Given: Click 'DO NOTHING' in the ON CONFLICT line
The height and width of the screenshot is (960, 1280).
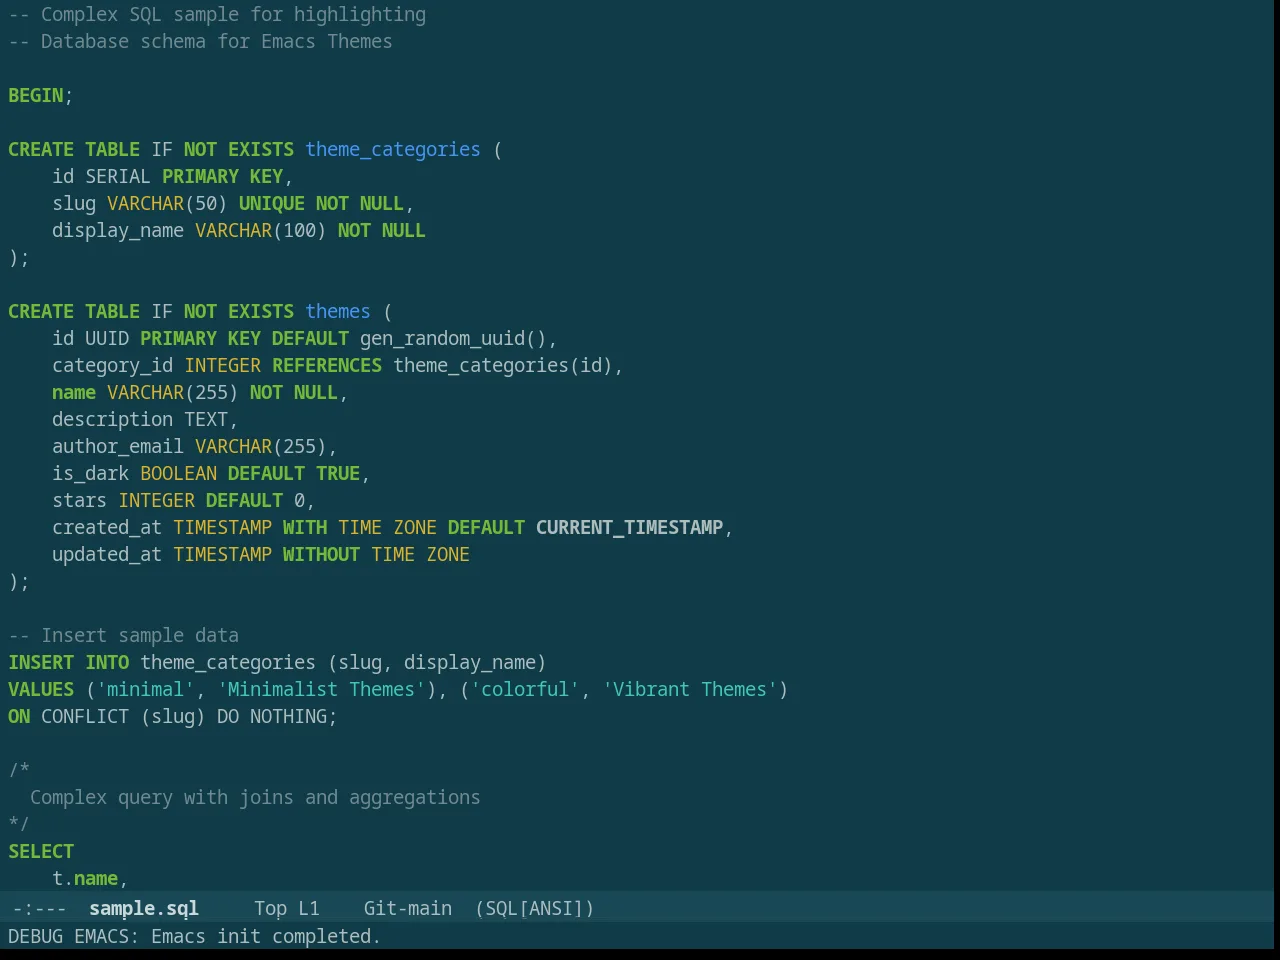Looking at the screenshot, I should (272, 716).
